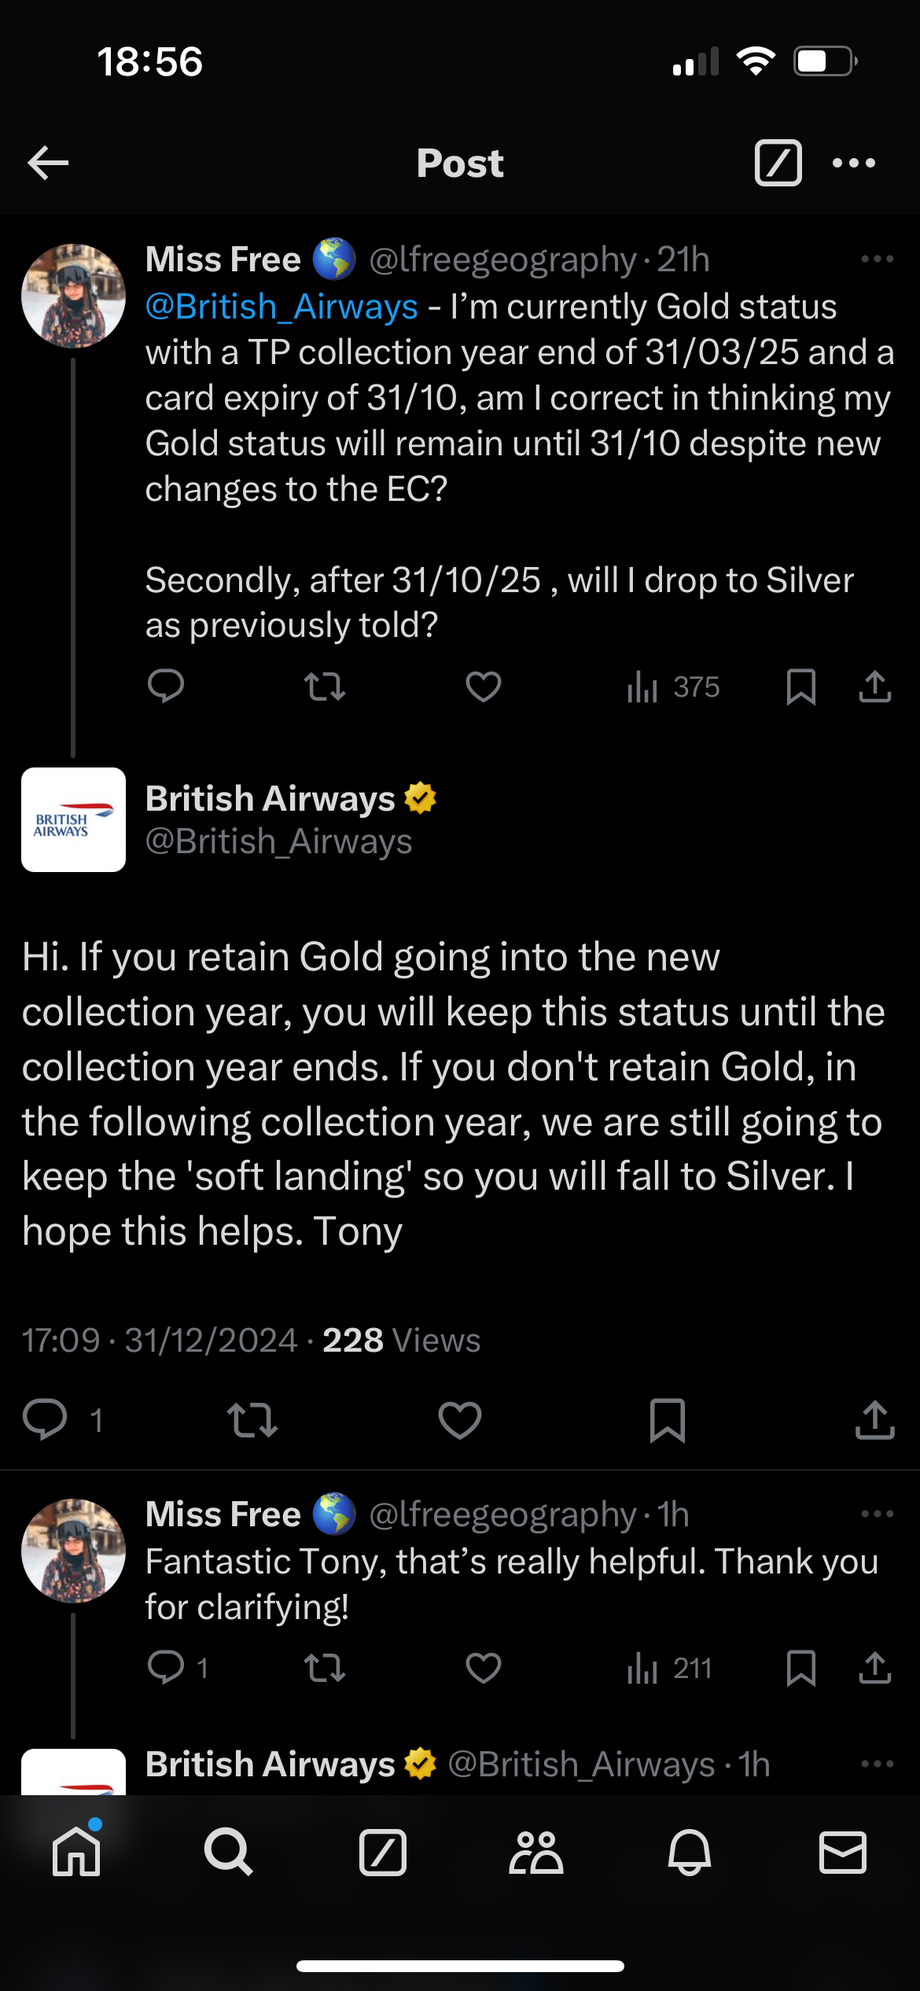920x1991 pixels.
Task: Open the British Airways profile name
Action: tap(270, 799)
